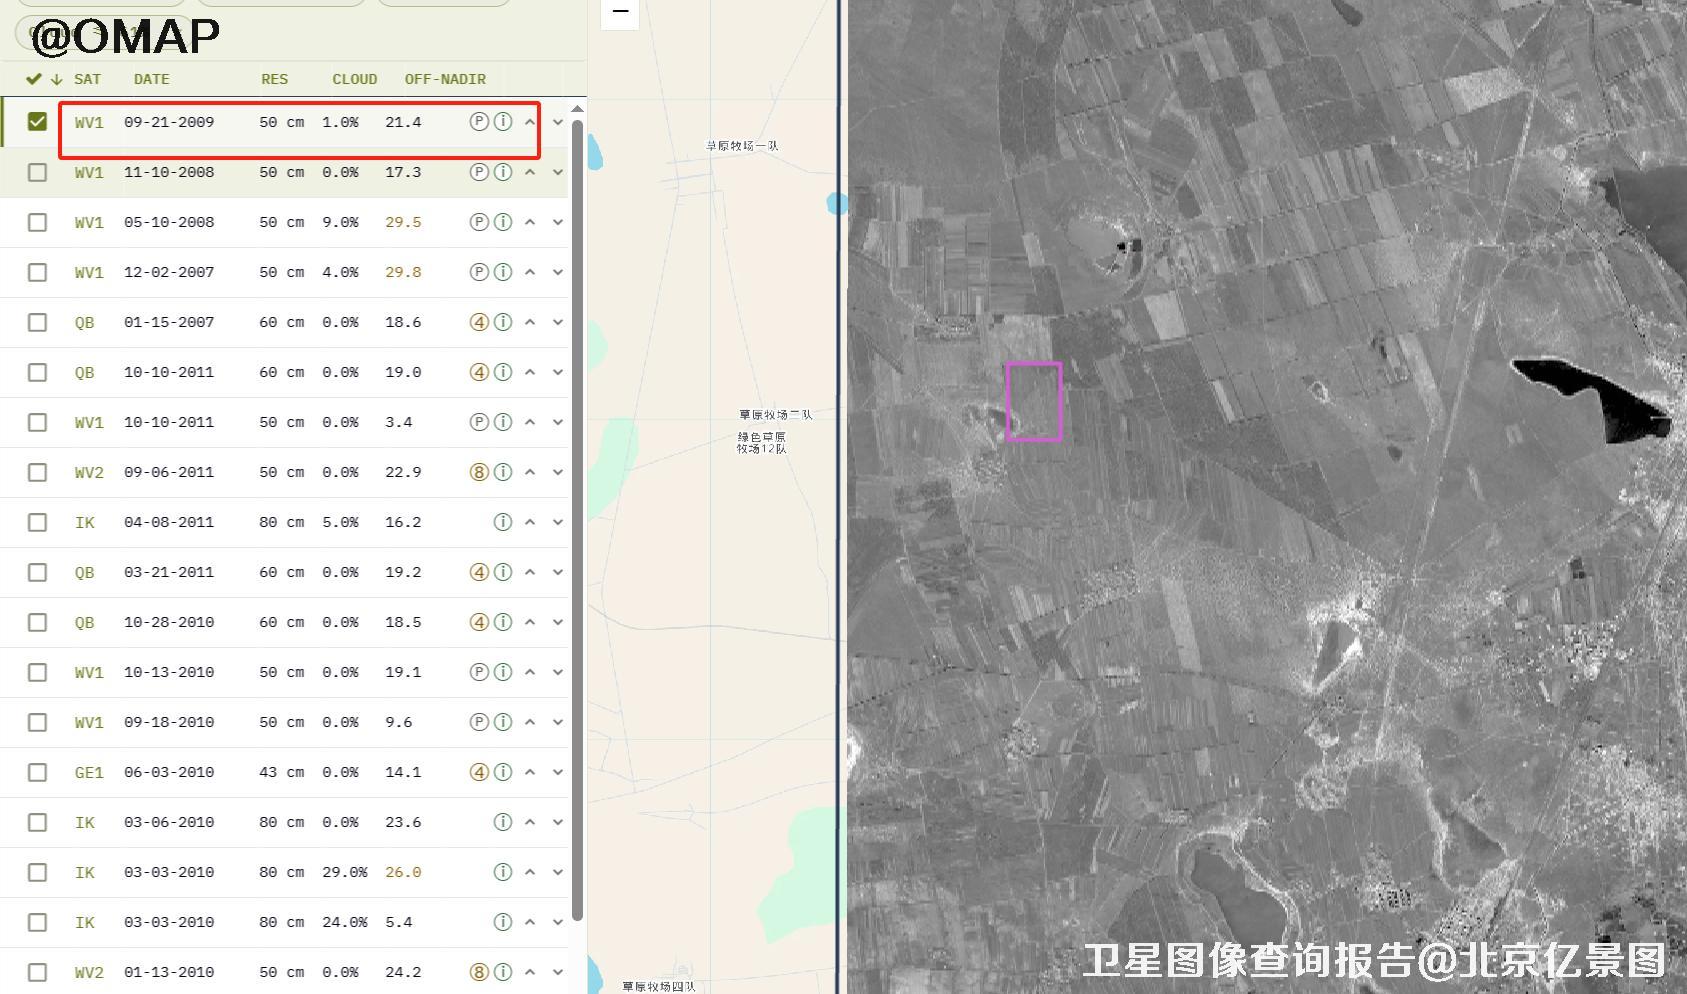Click the results list vertical scrollbar
This screenshot has width=1687, height=994.
[577, 520]
